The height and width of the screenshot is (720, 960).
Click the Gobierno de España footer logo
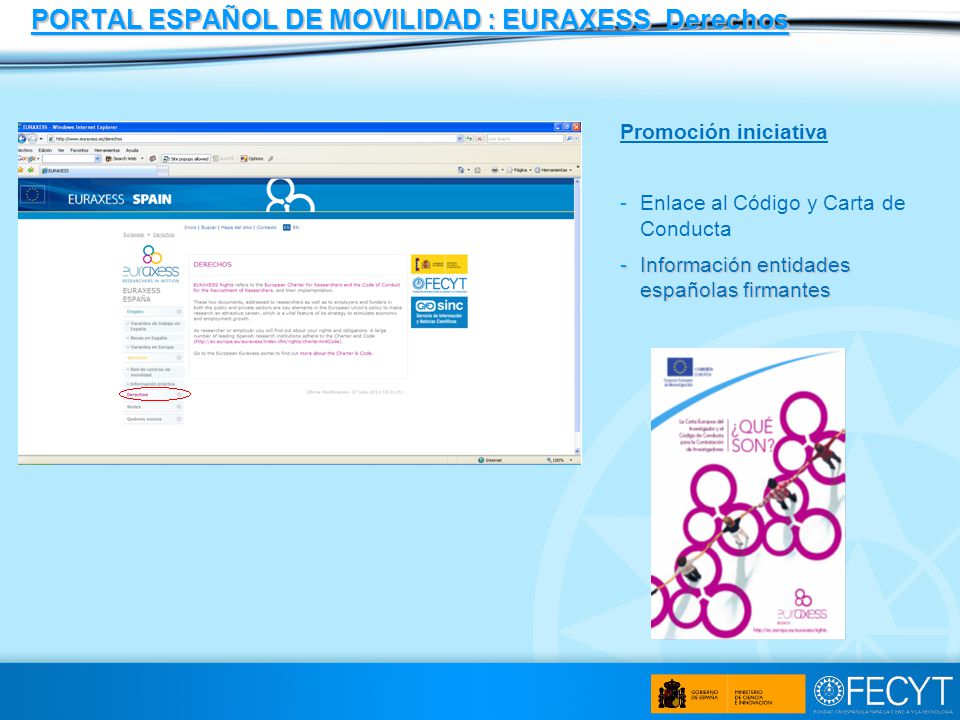[727, 694]
